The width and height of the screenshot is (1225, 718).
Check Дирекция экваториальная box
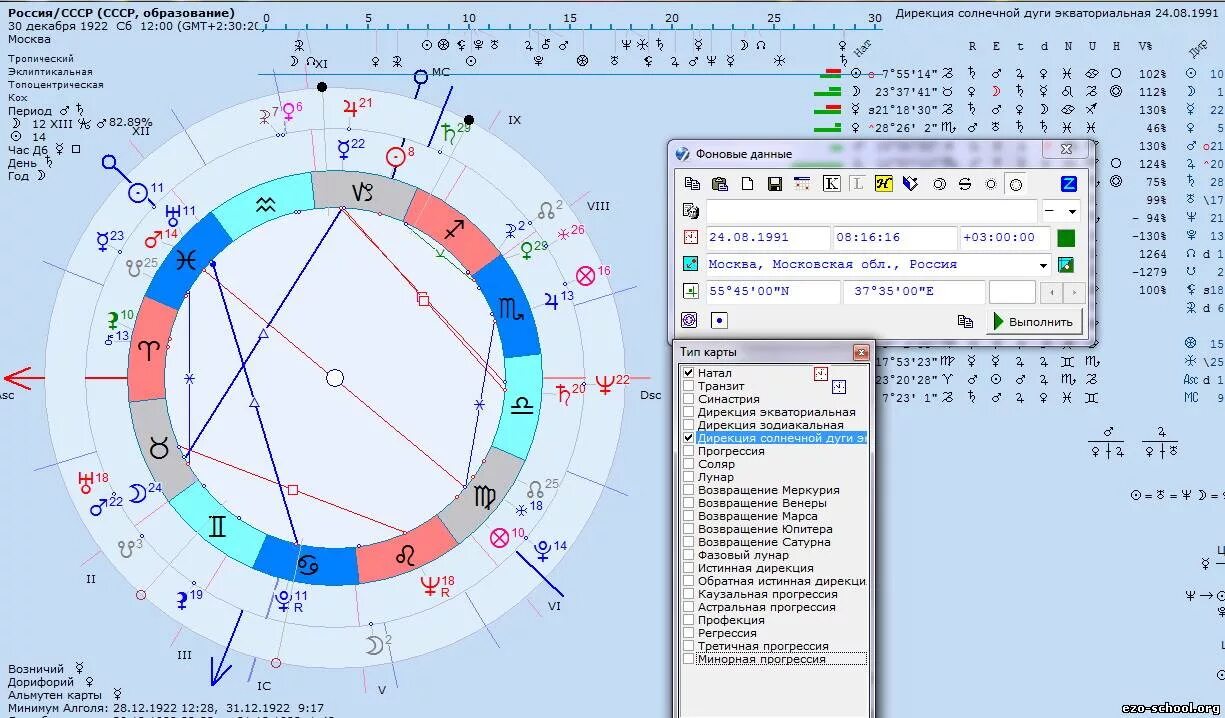(x=688, y=412)
